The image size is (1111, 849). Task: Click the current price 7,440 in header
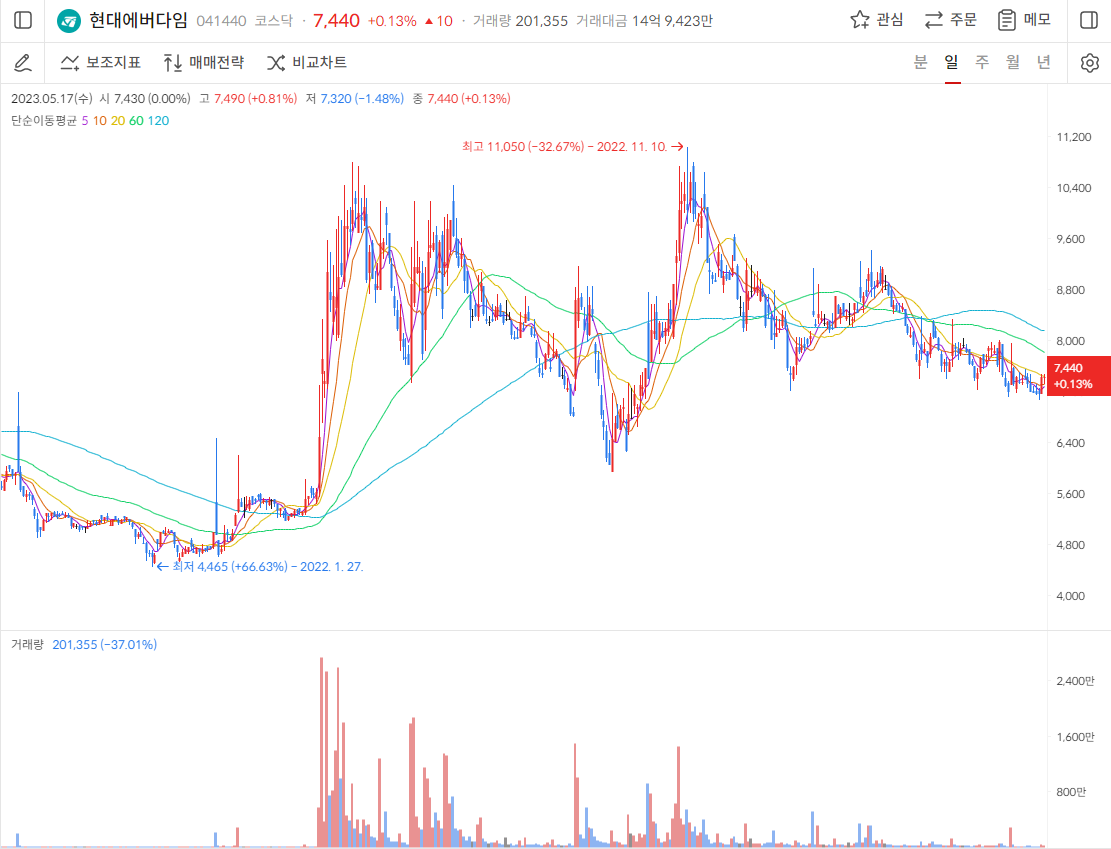point(337,21)
